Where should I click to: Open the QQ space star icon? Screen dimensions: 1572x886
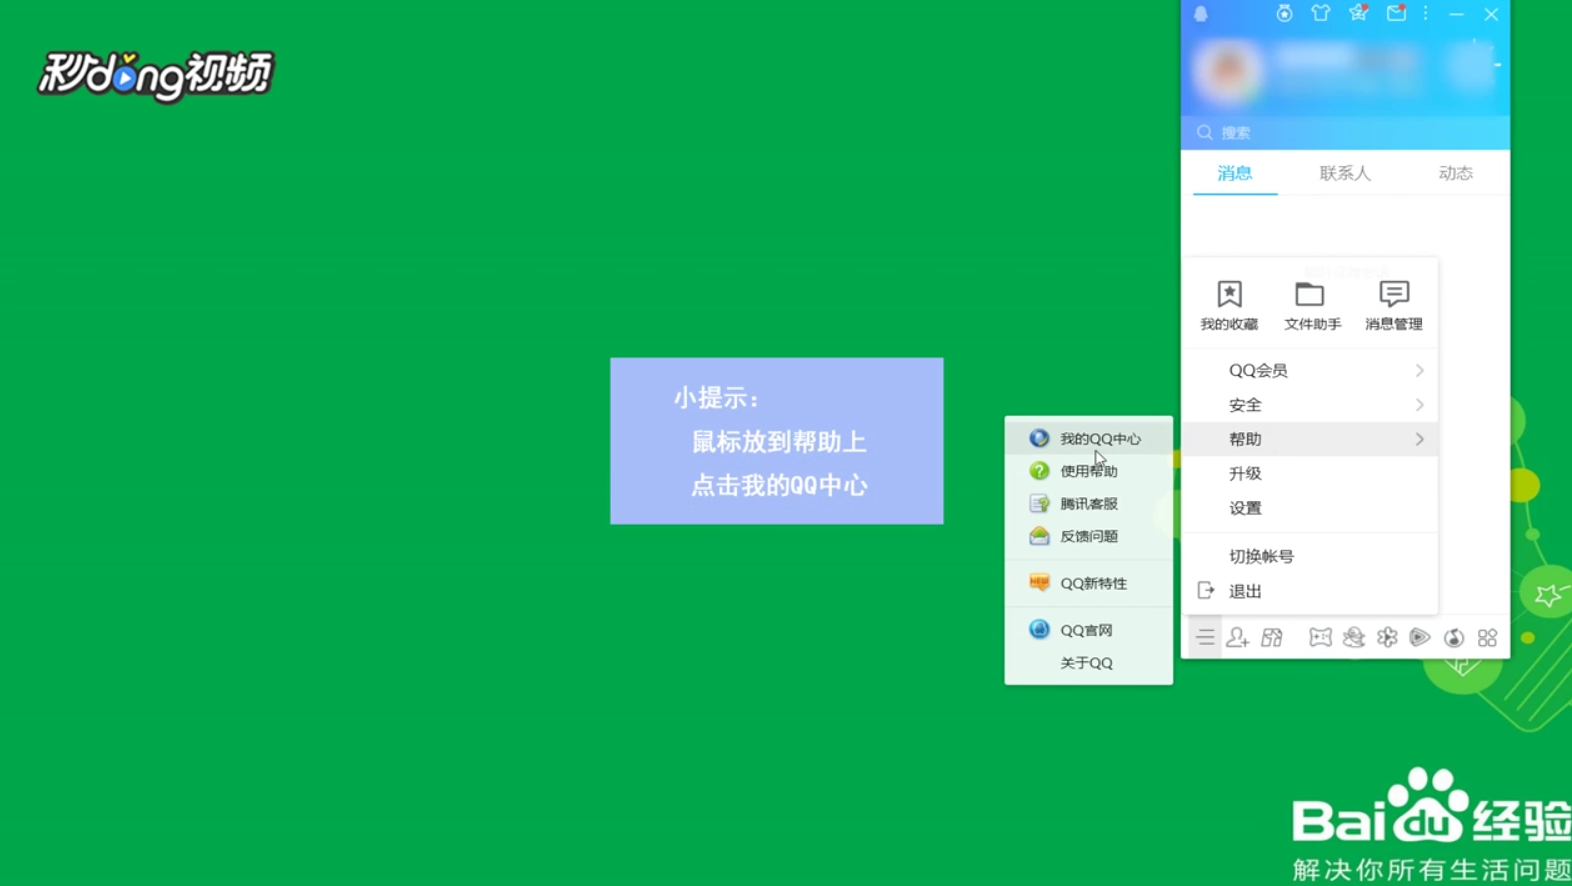click(x=1358, y=13)
